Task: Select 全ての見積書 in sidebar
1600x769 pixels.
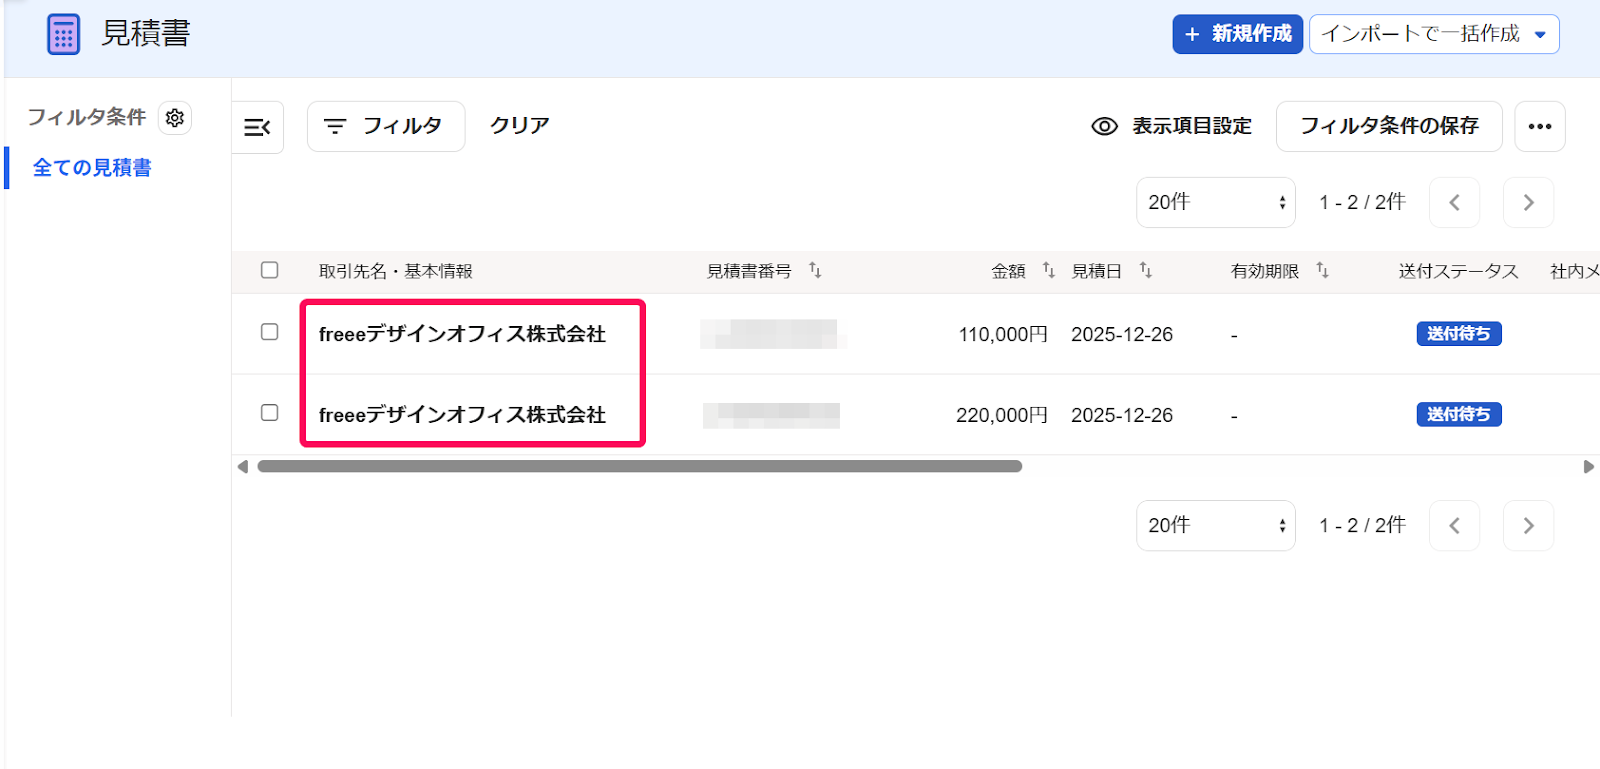Action: [x=92, y=168]
